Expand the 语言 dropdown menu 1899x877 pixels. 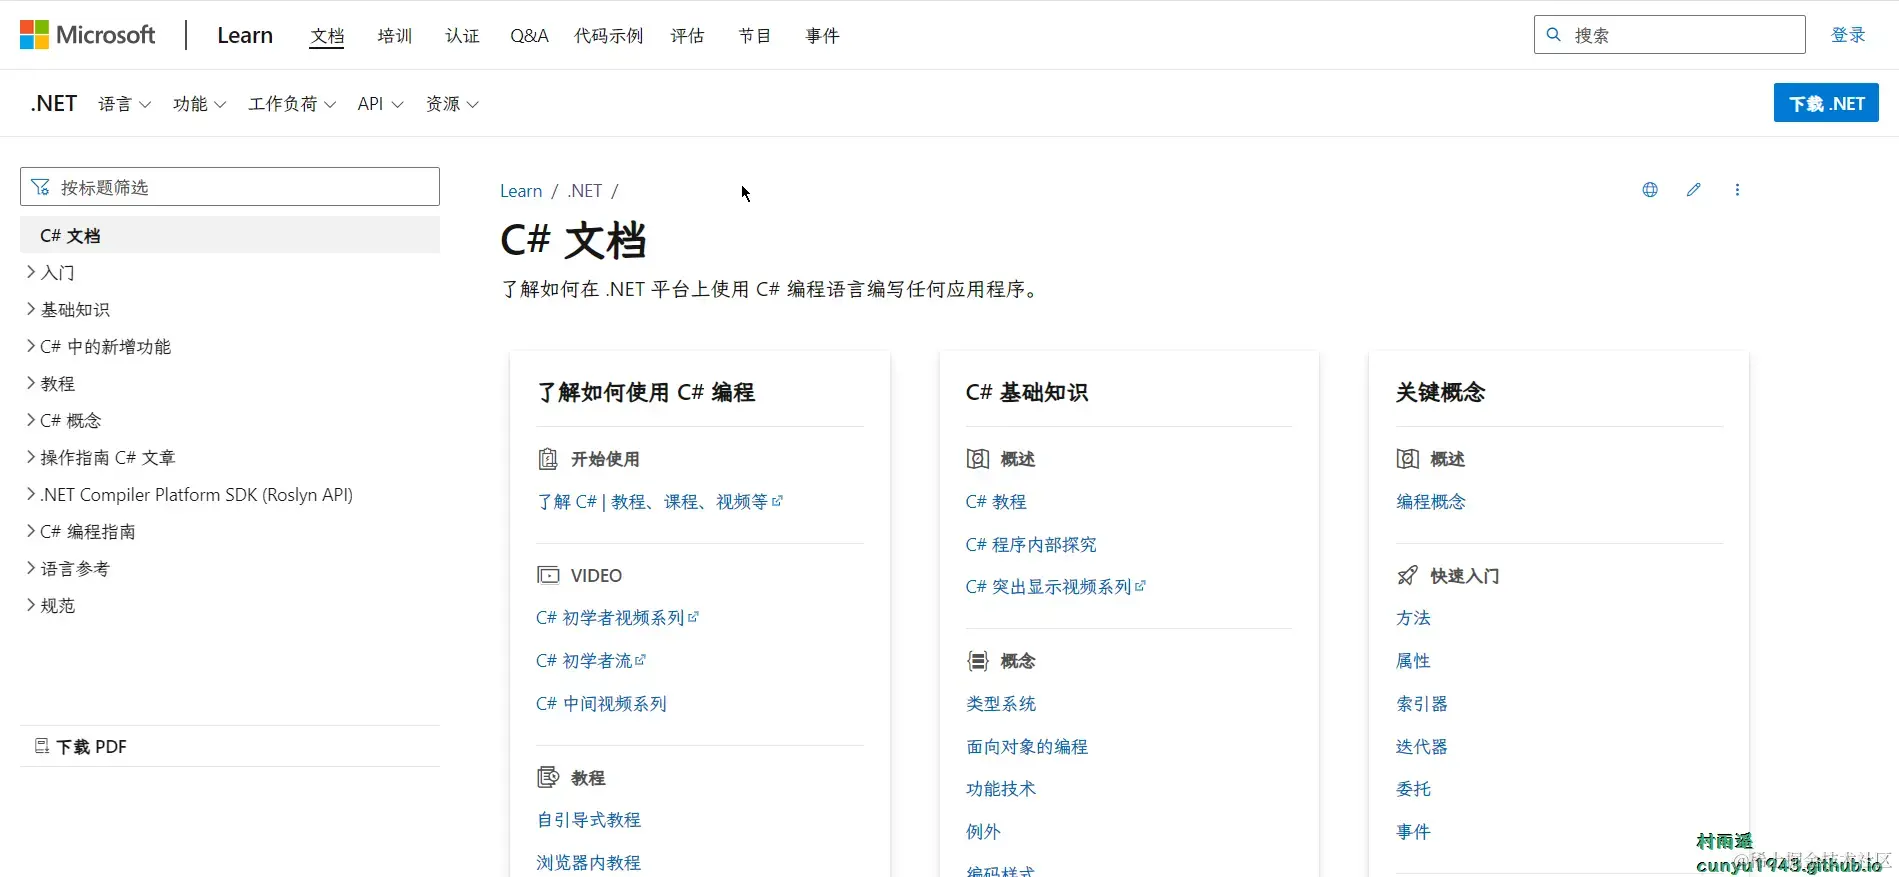[x=124, y=104]
